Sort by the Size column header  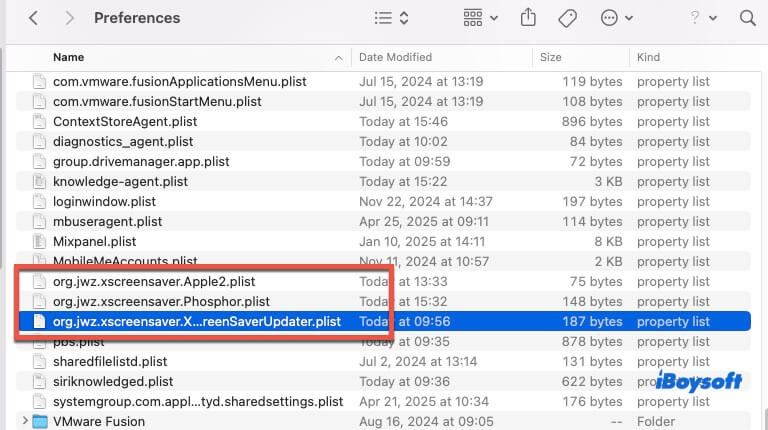[x=551, y=57]
